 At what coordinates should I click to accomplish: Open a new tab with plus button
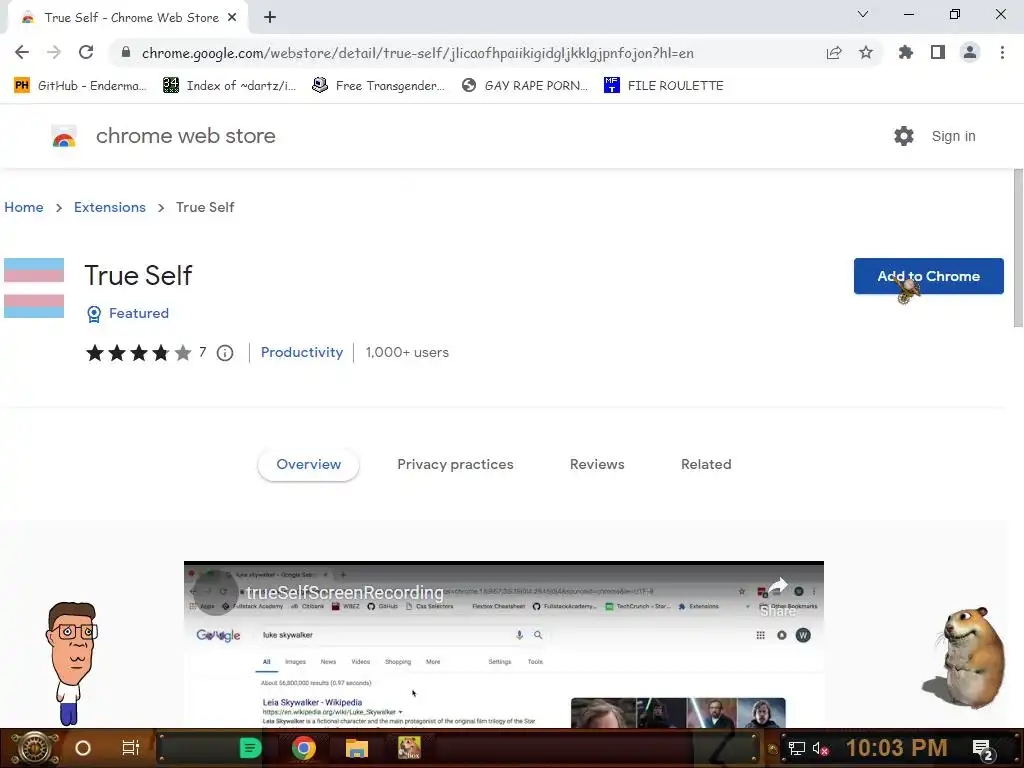tap(270, 17)
